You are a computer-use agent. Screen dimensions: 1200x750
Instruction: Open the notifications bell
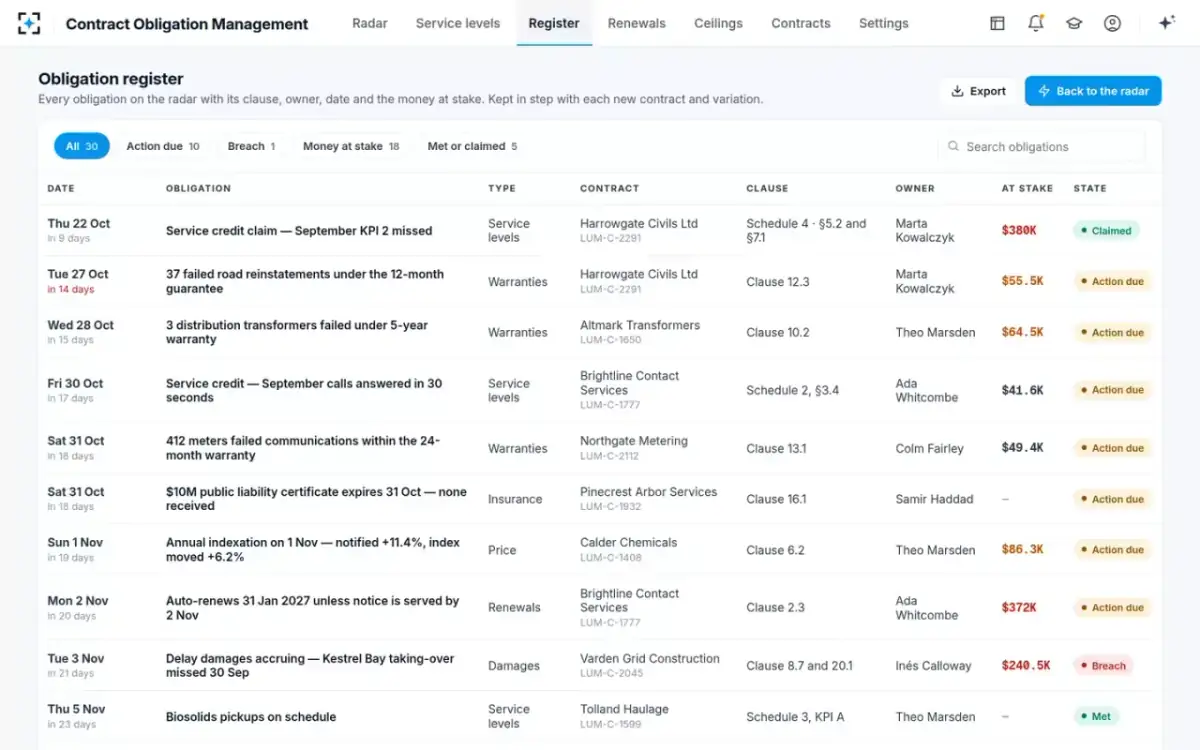pos(1036,23)
